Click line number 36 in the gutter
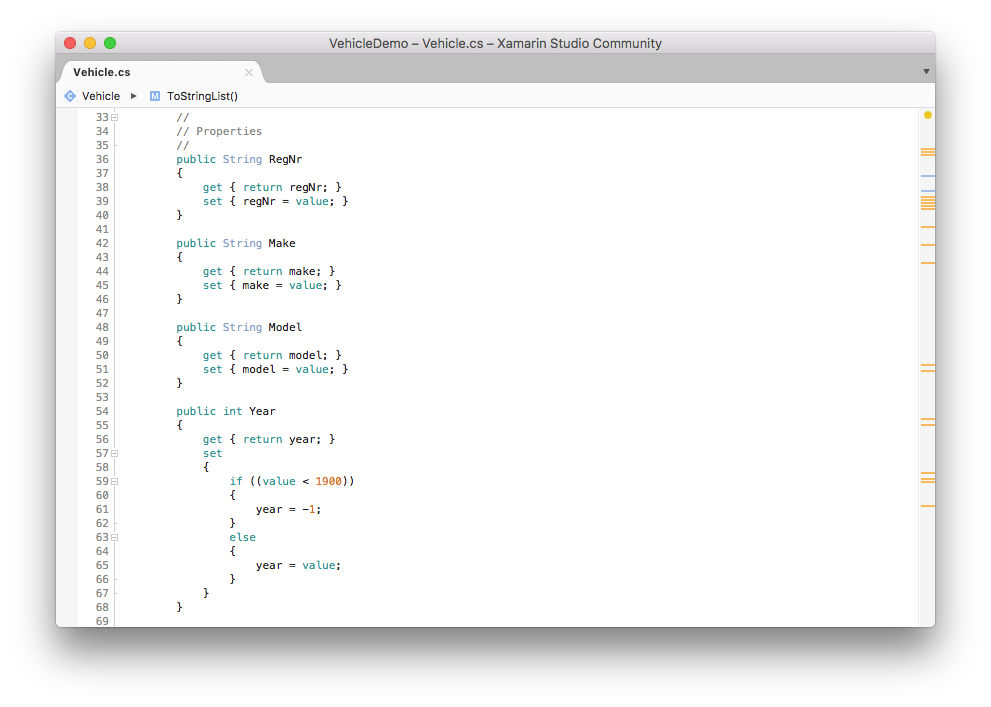 coord(102,159)
